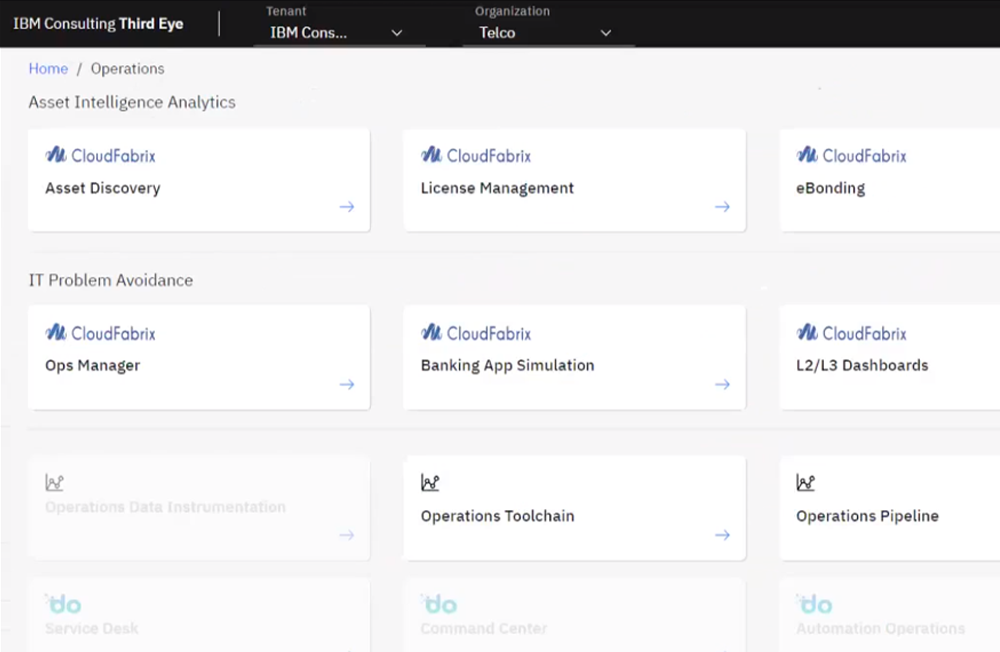This screenshot has width=1000, height=652.
Task: Select the Ops Manager title
Action: pyautogui.click(x=92, y=366)
